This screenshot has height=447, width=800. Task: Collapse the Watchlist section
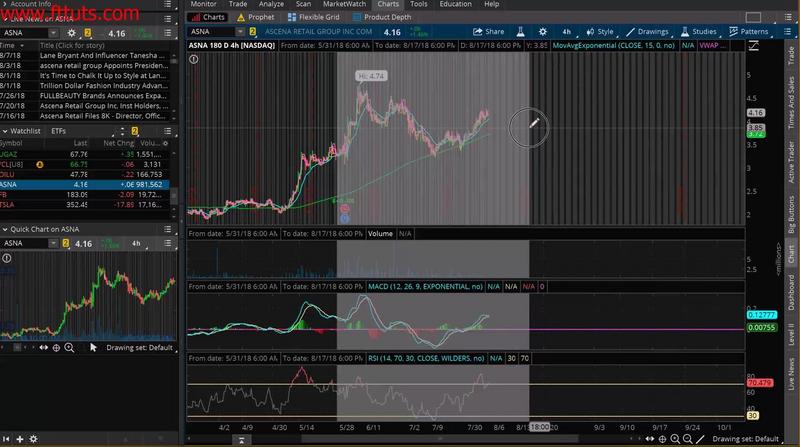click(5, 131)
